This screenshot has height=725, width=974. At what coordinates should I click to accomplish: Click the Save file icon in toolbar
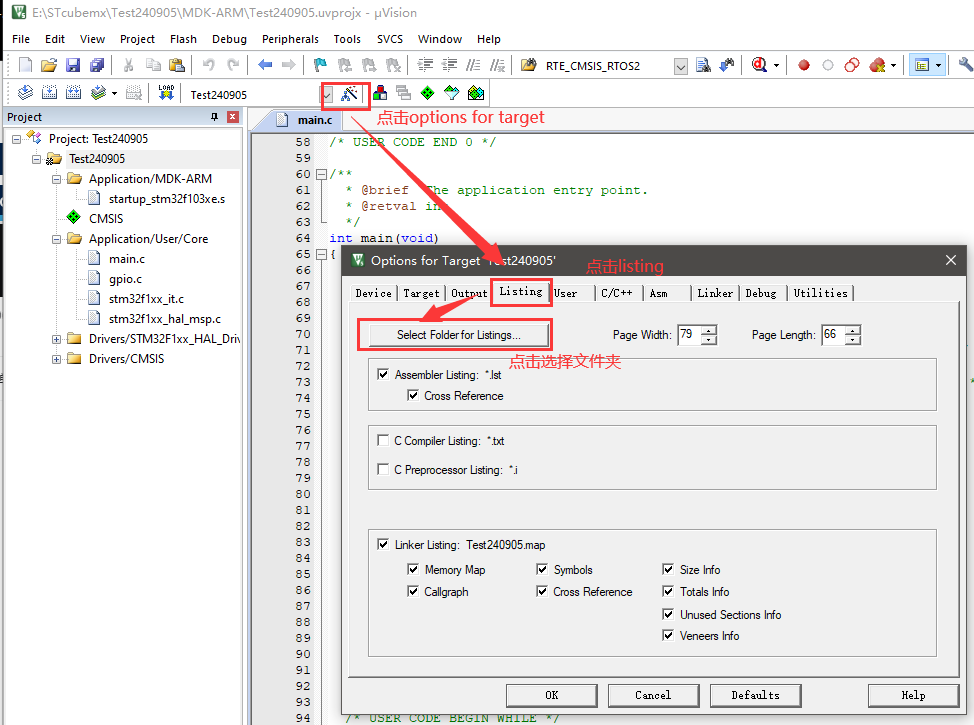73,66
